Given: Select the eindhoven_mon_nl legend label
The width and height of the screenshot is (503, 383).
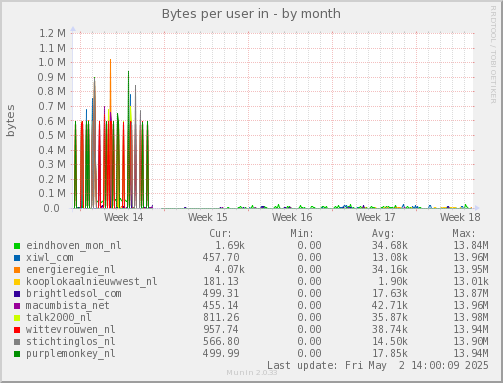Looking at the screenshot, I should click(74, 246).
